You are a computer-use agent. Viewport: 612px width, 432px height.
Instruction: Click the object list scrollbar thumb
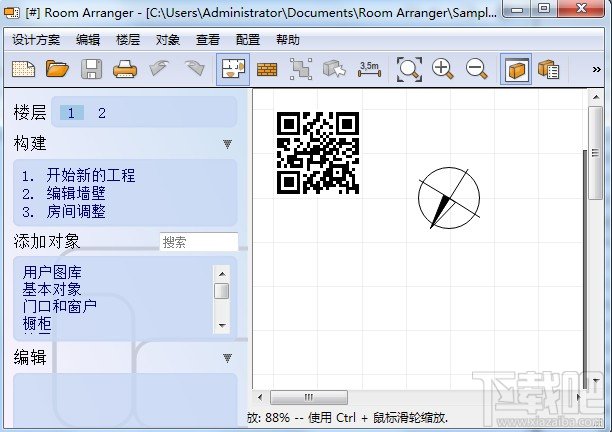point(222,291)
